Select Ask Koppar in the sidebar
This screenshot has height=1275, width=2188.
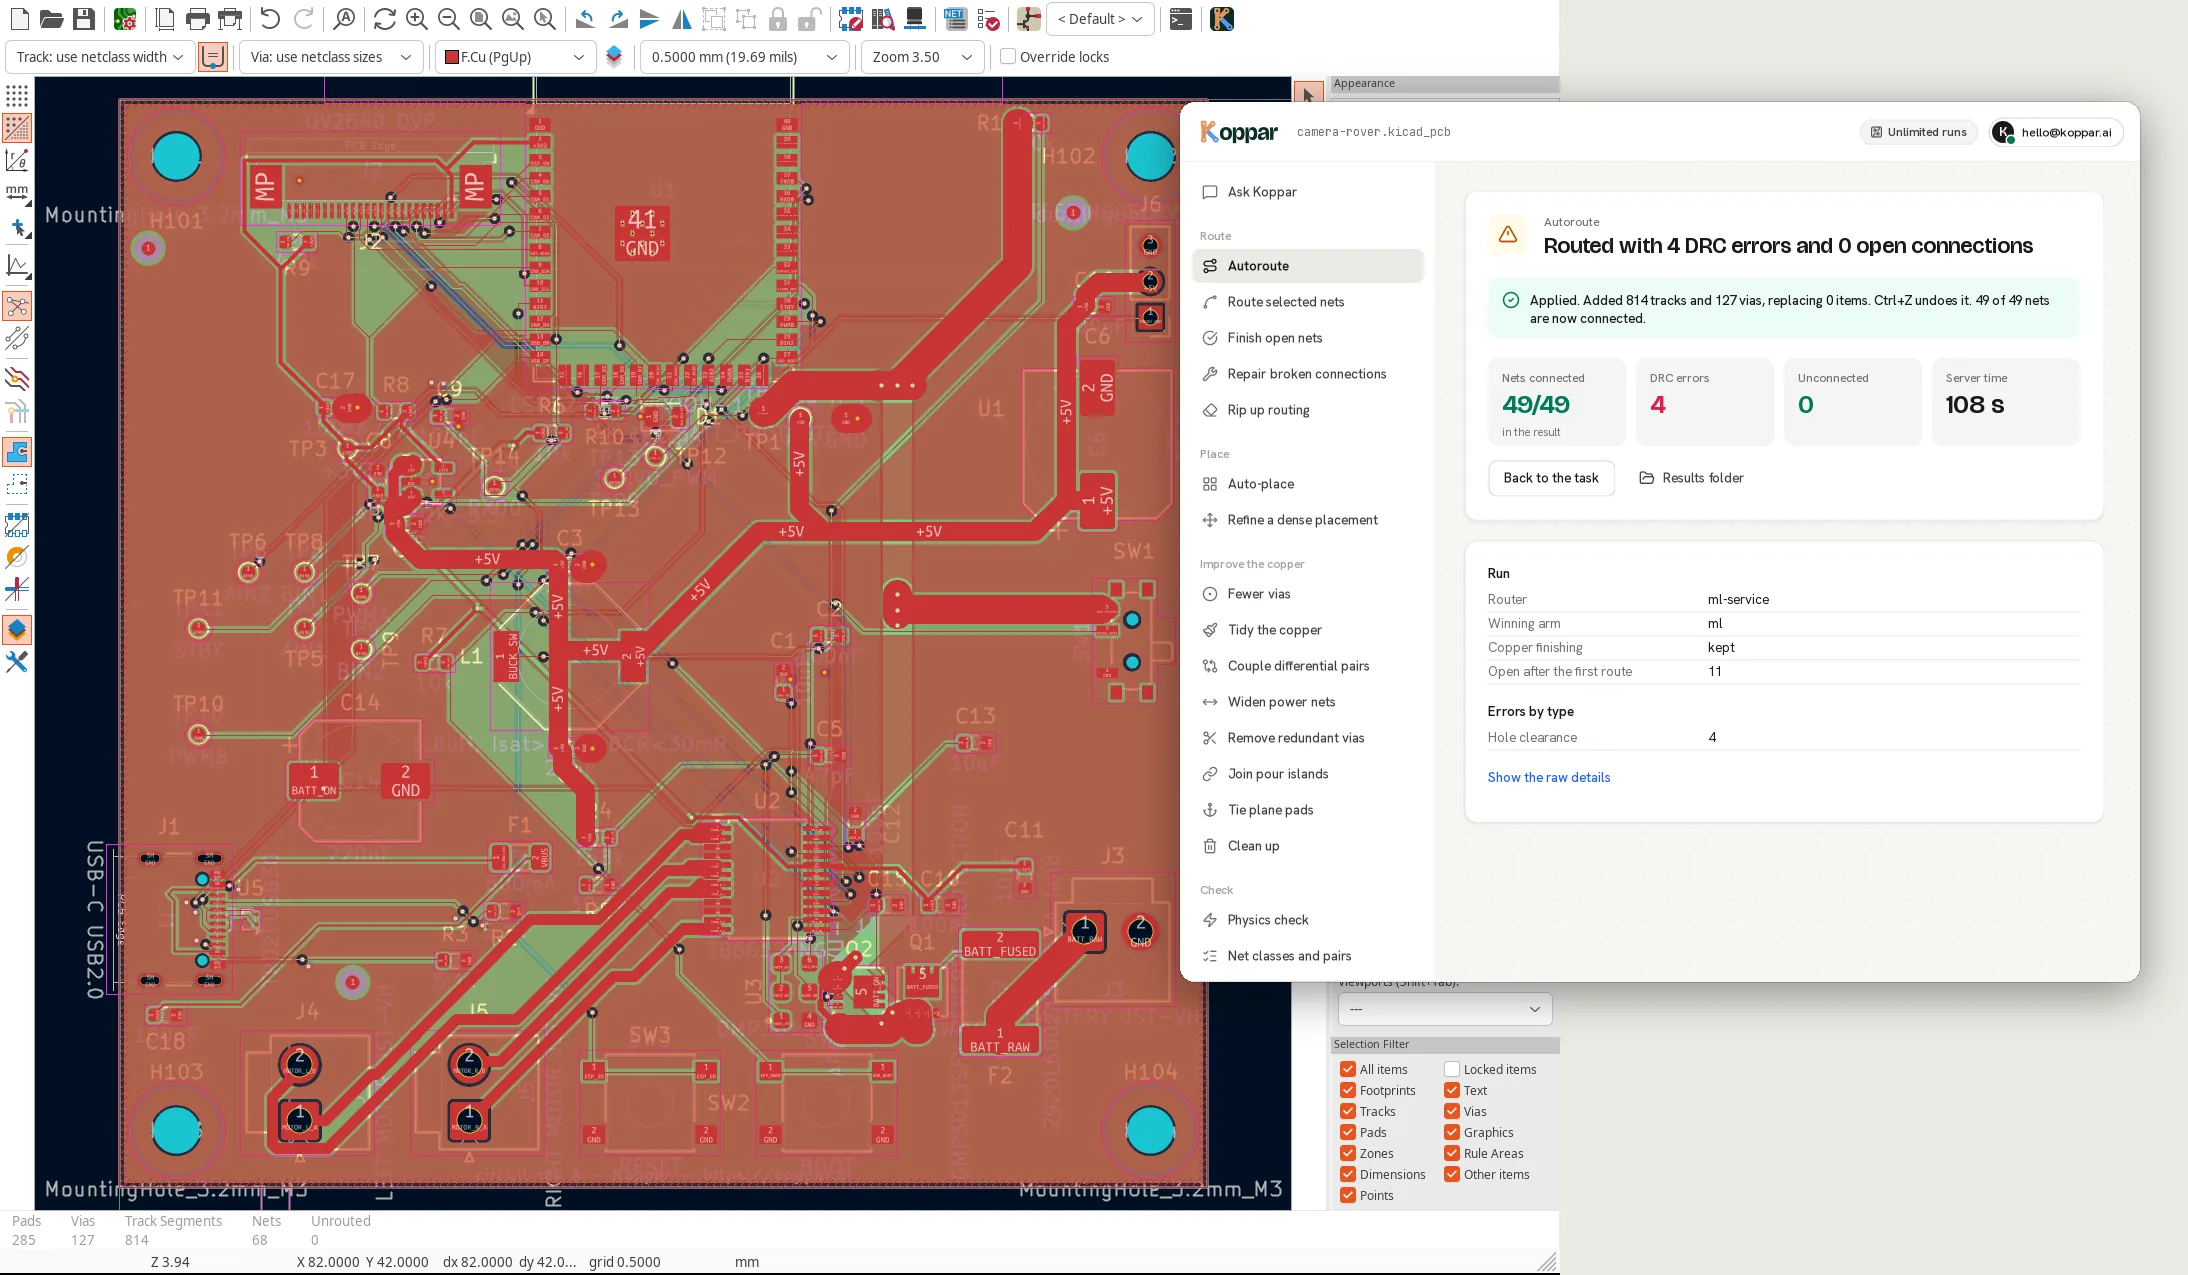(x=1307, y=192)
